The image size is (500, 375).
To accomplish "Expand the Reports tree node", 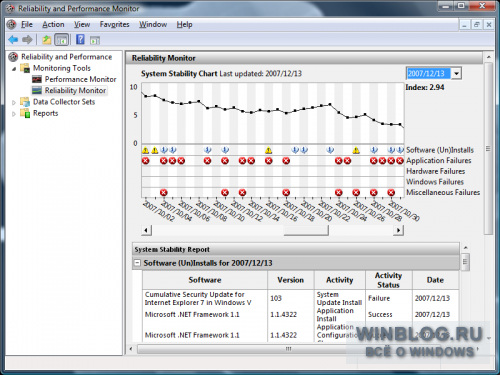I will pos(14,114).
